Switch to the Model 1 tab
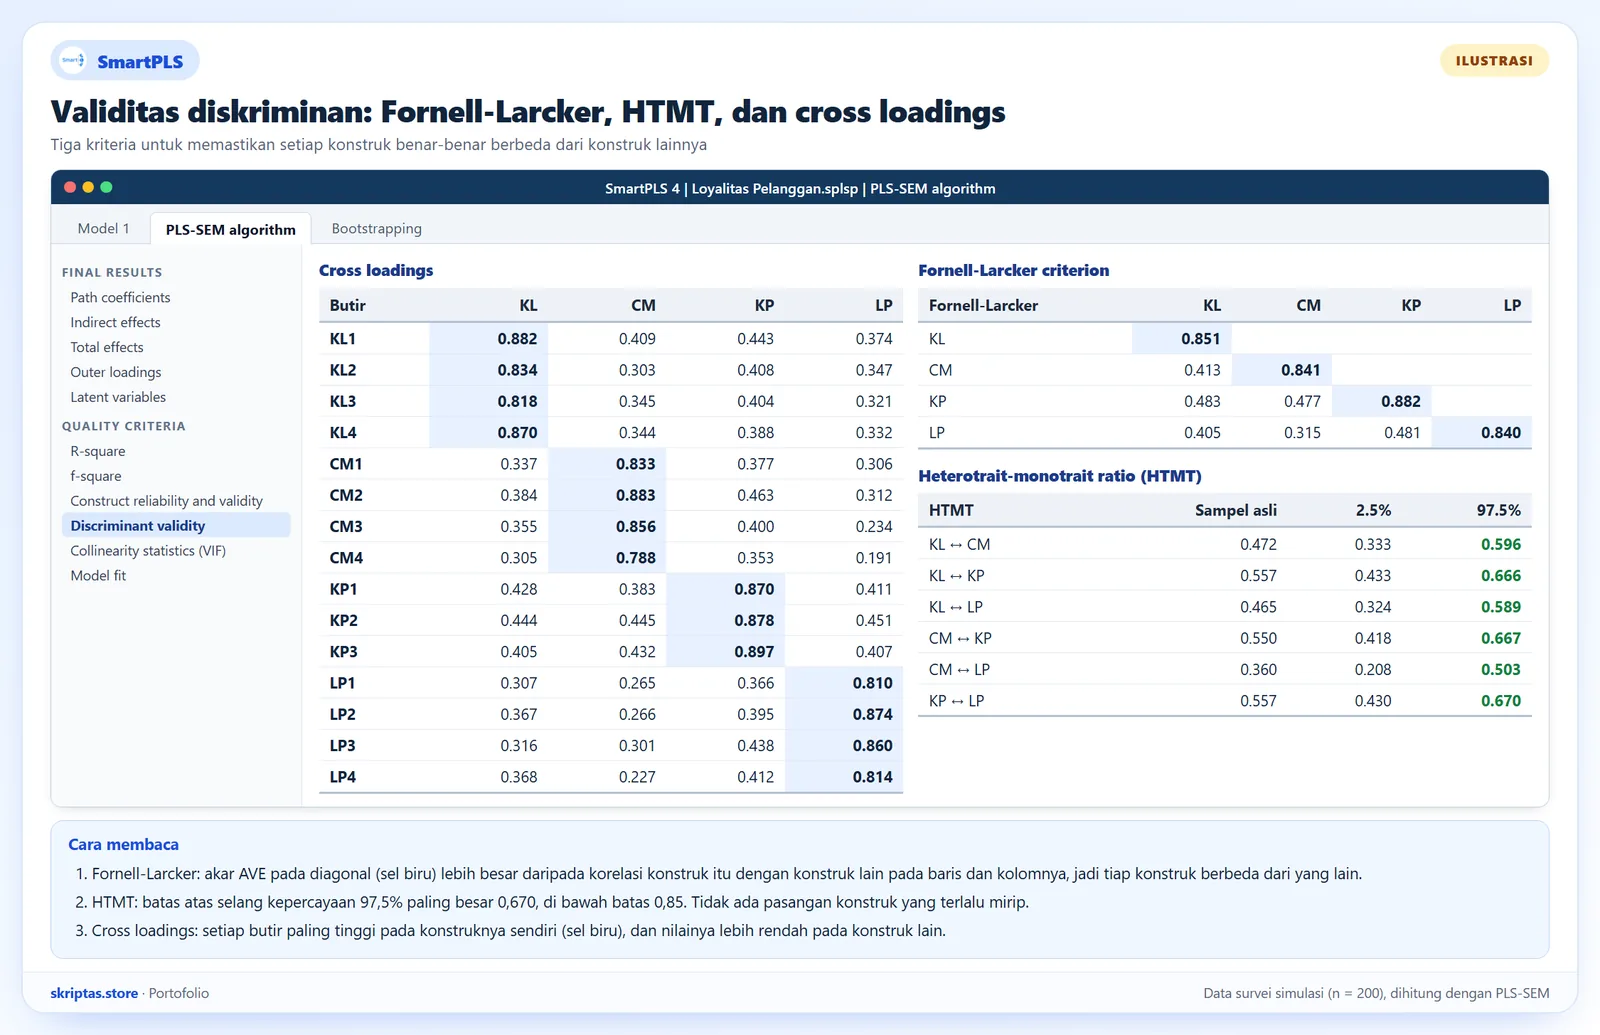 point(103,228)
